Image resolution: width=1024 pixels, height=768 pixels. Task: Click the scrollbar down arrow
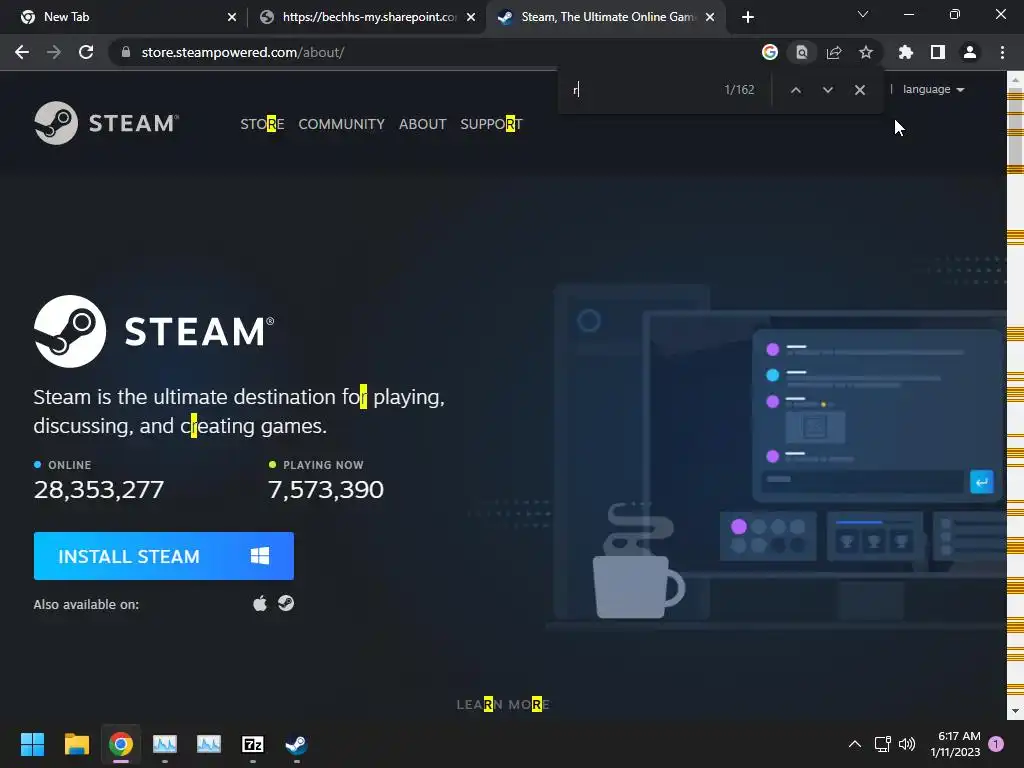pyautogui.click(x=1015, y=711)
